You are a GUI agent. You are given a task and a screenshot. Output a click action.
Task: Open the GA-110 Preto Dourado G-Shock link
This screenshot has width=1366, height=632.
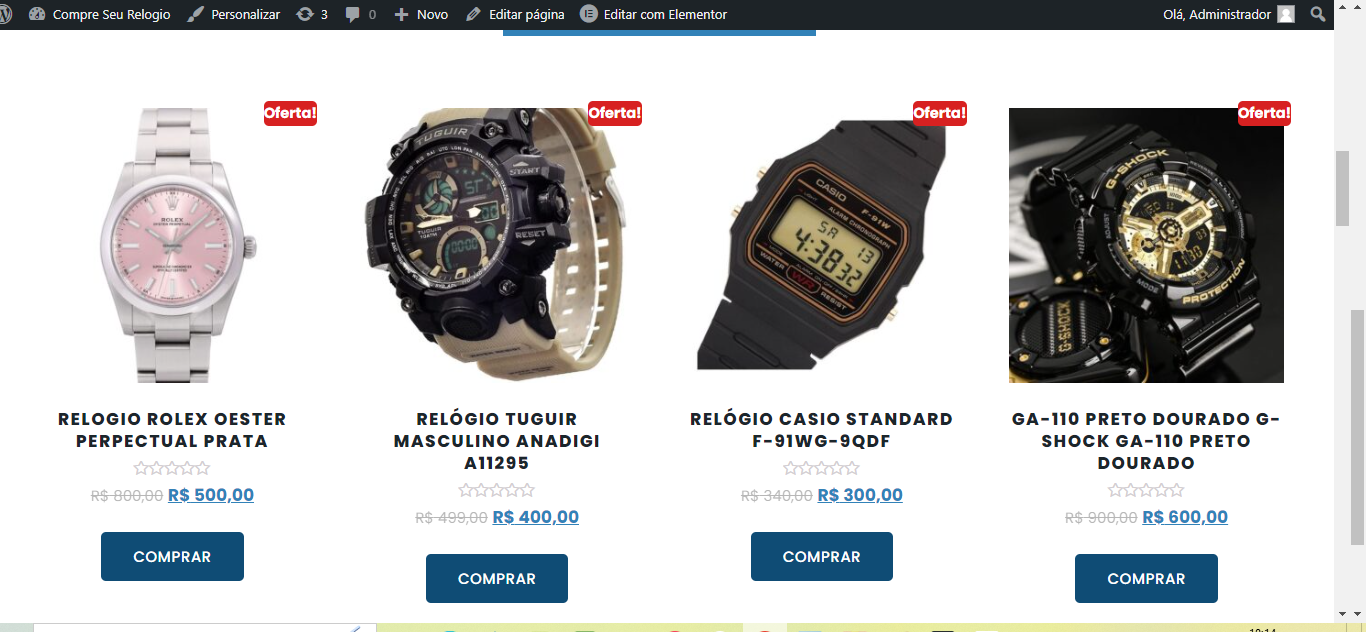tap(1146, 441)
